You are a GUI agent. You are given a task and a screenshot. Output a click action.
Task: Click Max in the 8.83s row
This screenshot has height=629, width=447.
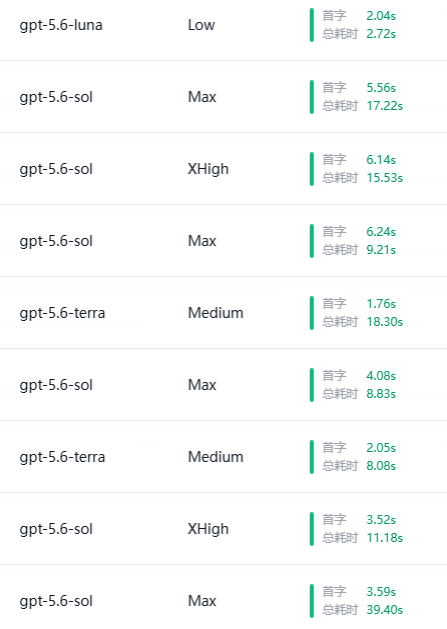(x=202, y=385)
